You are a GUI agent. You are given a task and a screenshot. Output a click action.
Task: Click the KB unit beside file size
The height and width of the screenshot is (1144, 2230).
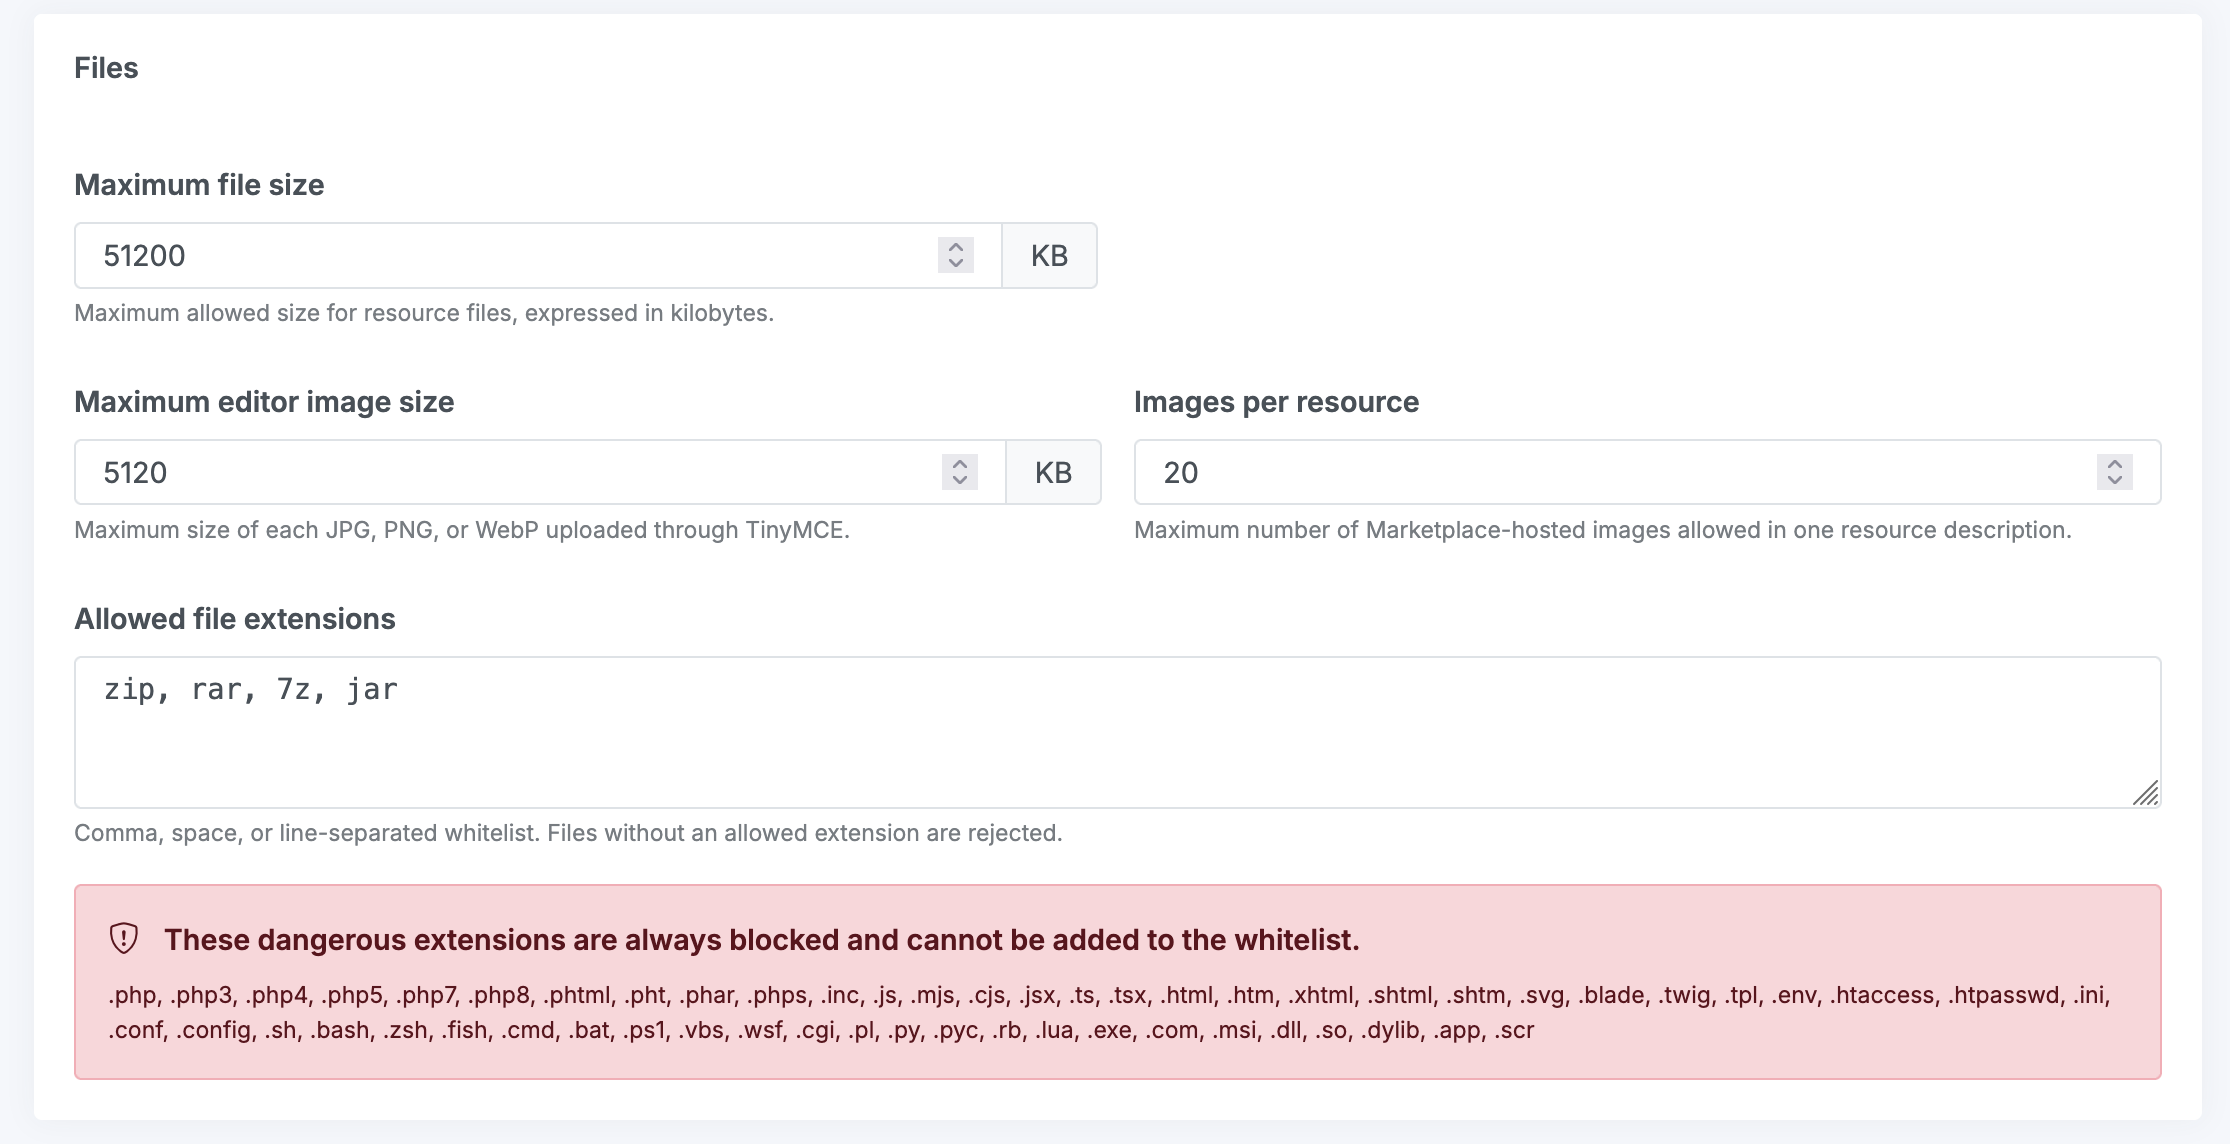[x=1049, y=256]
